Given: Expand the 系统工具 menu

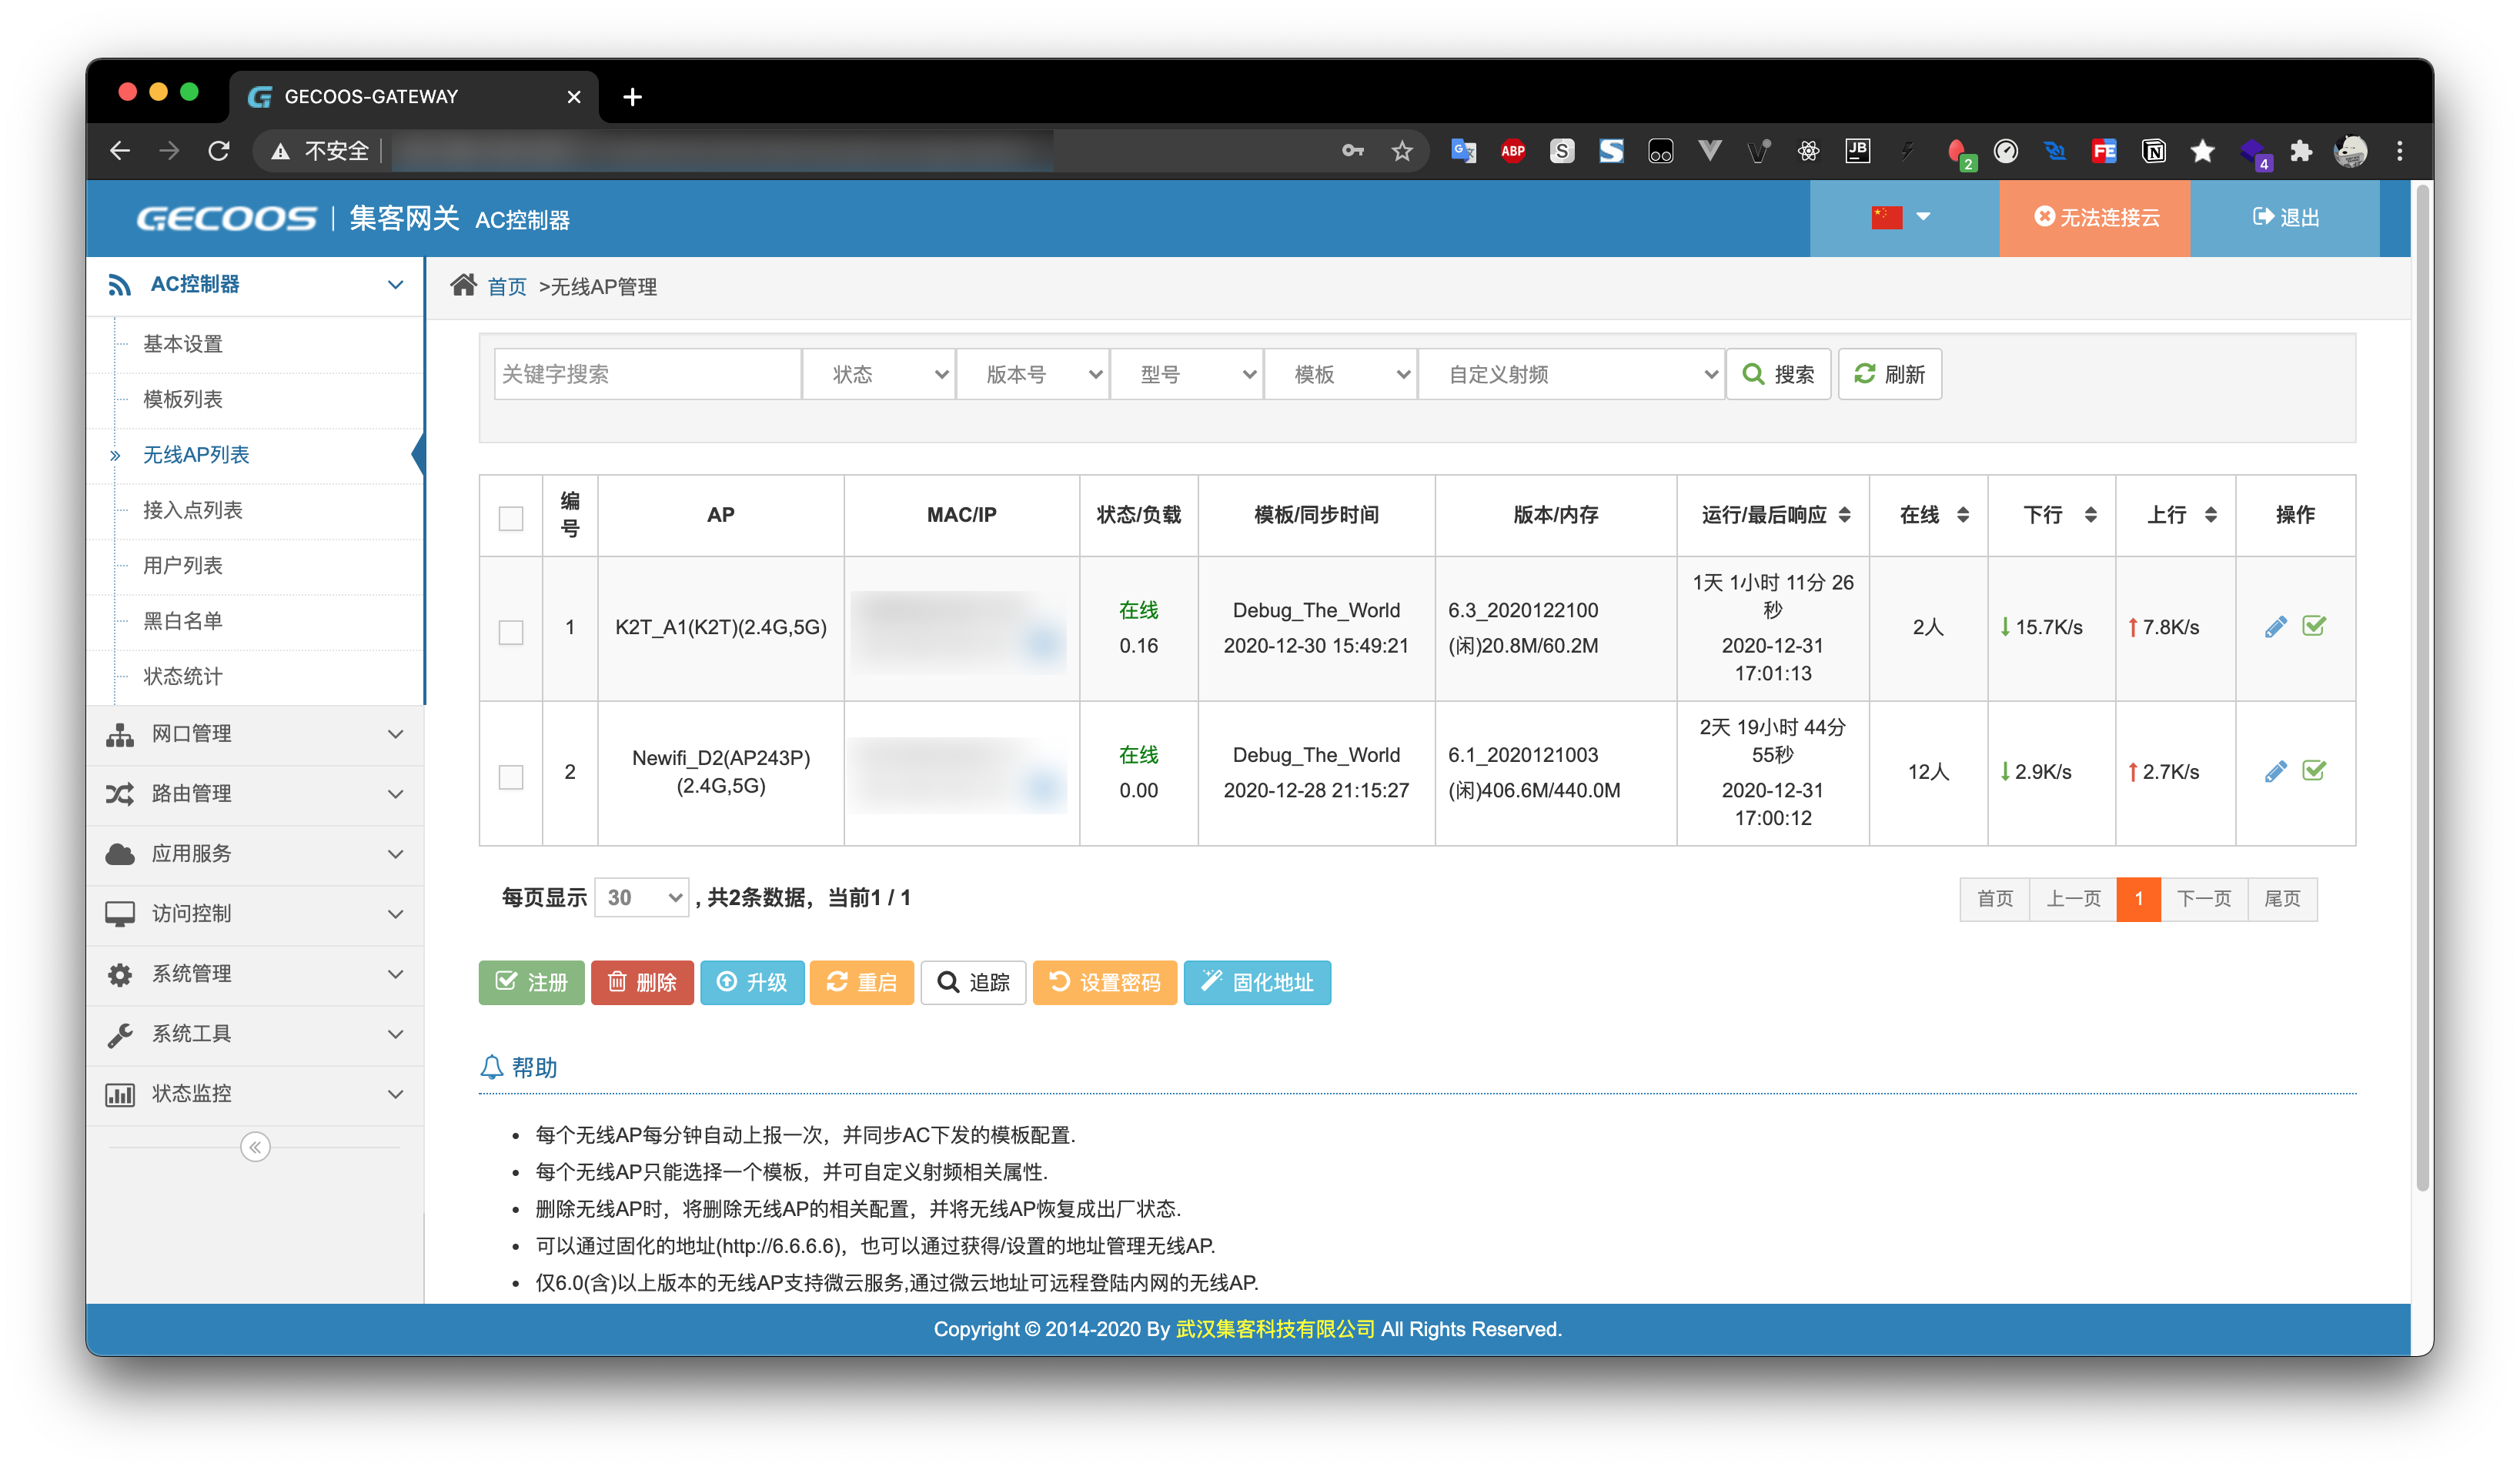Looking at the screenshot, I should [255, 1034].
